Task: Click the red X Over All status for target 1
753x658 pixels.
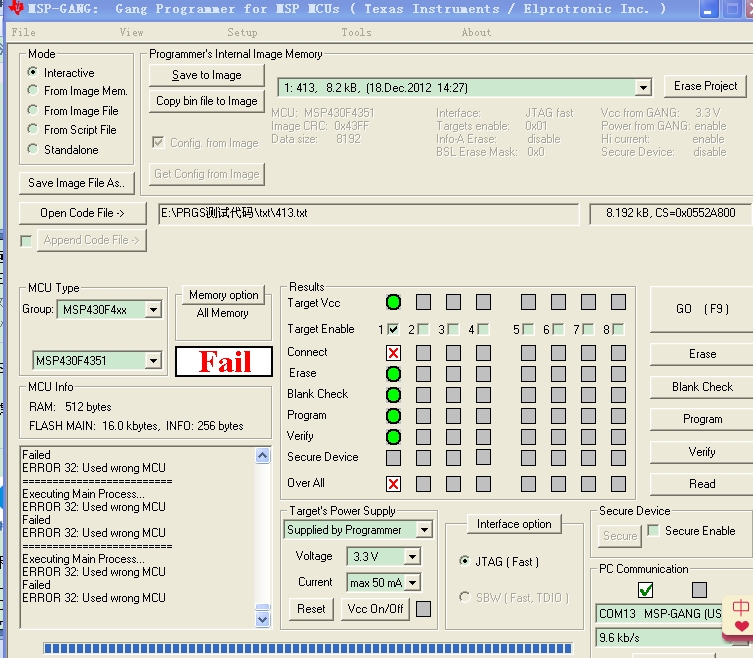Action: coord(393,484)
